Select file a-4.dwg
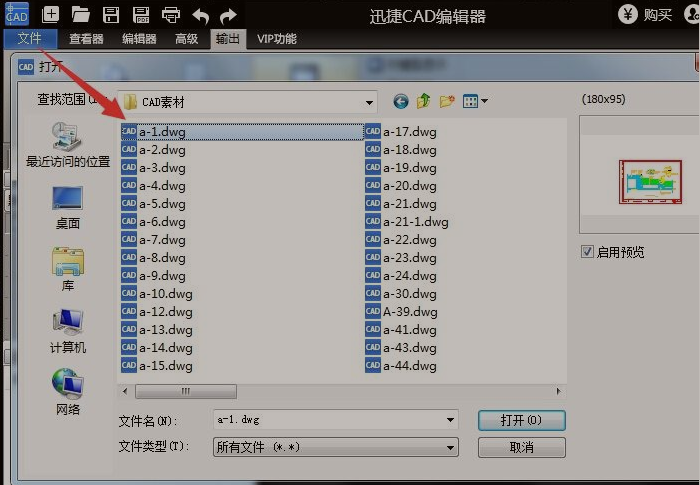The width and height of the screenshot is (700, 485). tap(154, 185)
